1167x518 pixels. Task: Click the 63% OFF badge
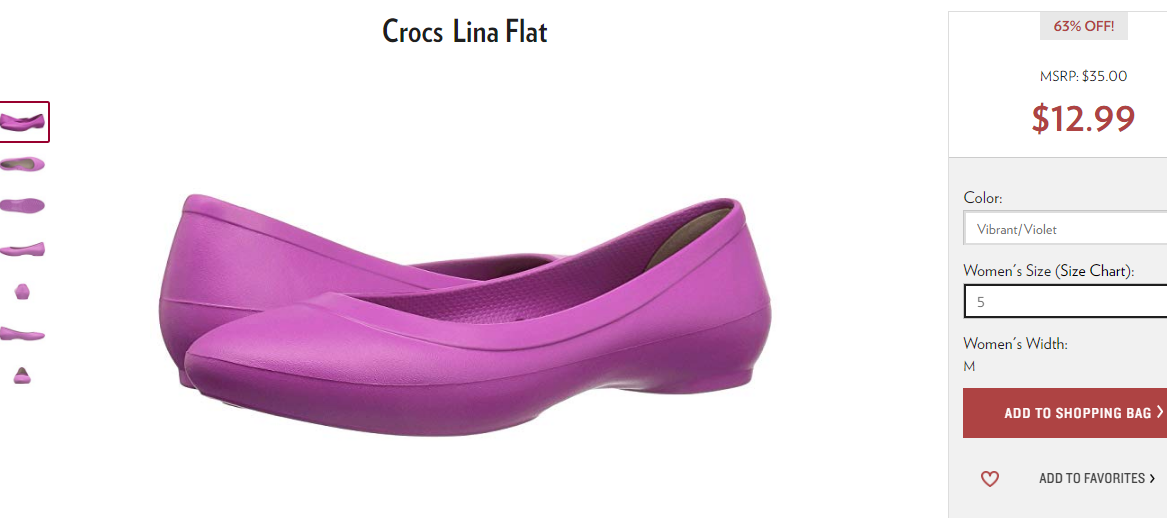pos(1084,26)
